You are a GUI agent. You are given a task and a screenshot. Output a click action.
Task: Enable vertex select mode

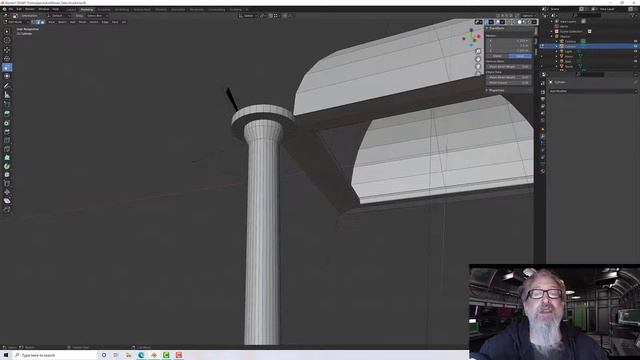tap(33, 22)
